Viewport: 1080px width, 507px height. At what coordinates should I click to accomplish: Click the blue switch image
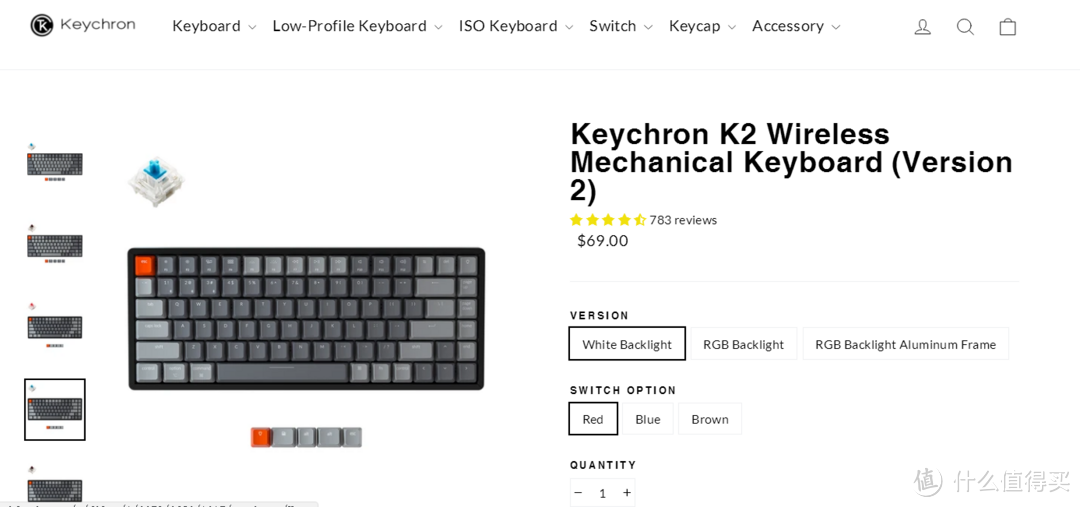tap(156, 181)
